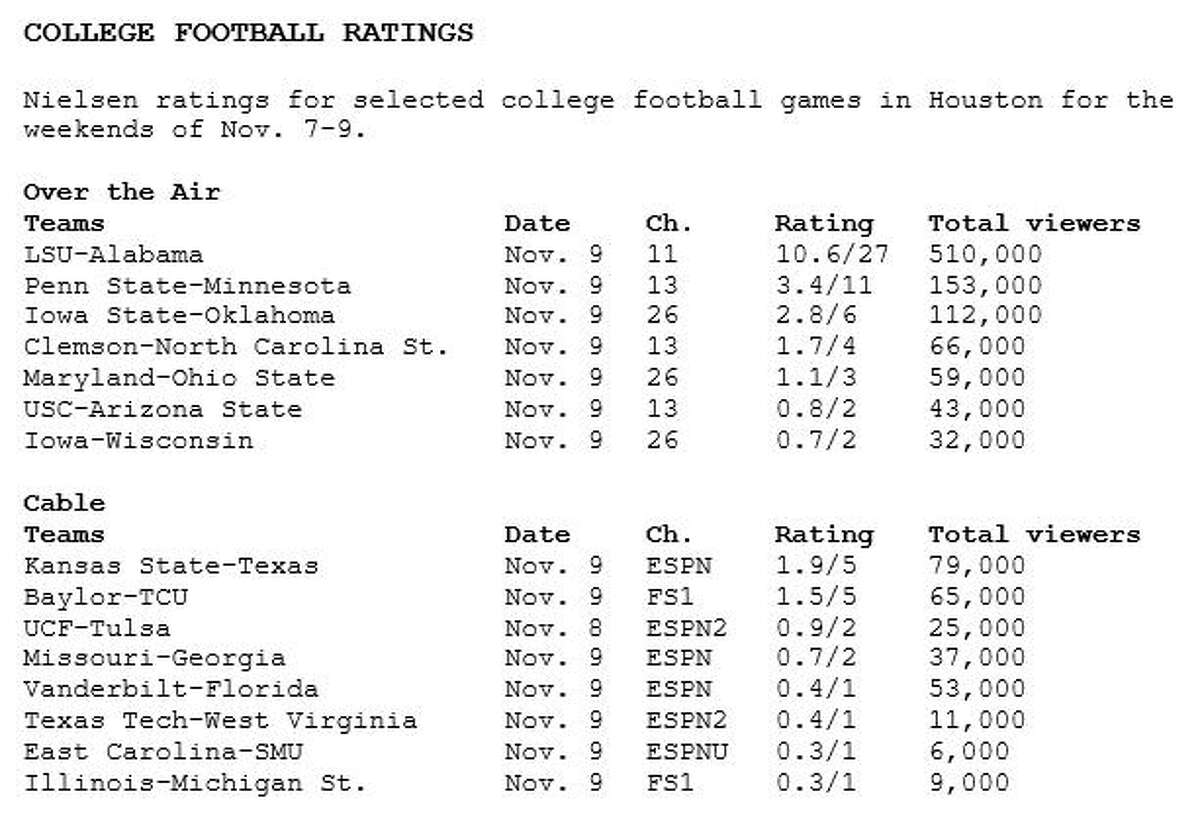Click the 10.6/27 rating value
This screenshot has width=1200, height=820.
point(823,254)
